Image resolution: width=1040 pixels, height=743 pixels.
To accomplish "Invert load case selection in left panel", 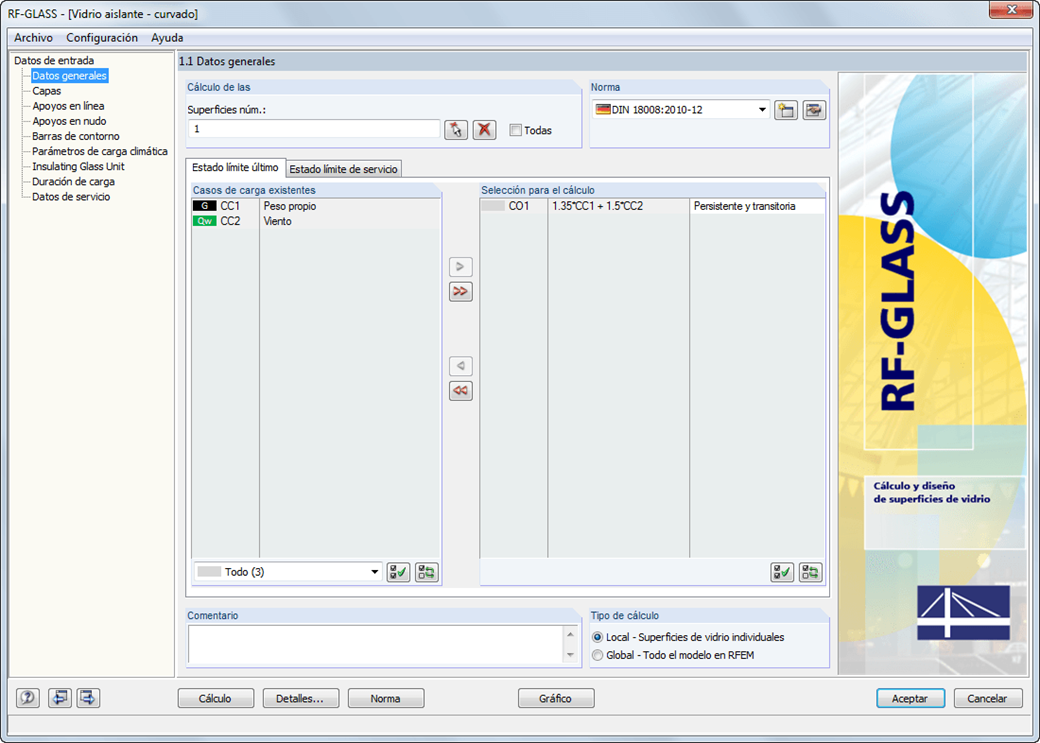I will click(425, 572).
